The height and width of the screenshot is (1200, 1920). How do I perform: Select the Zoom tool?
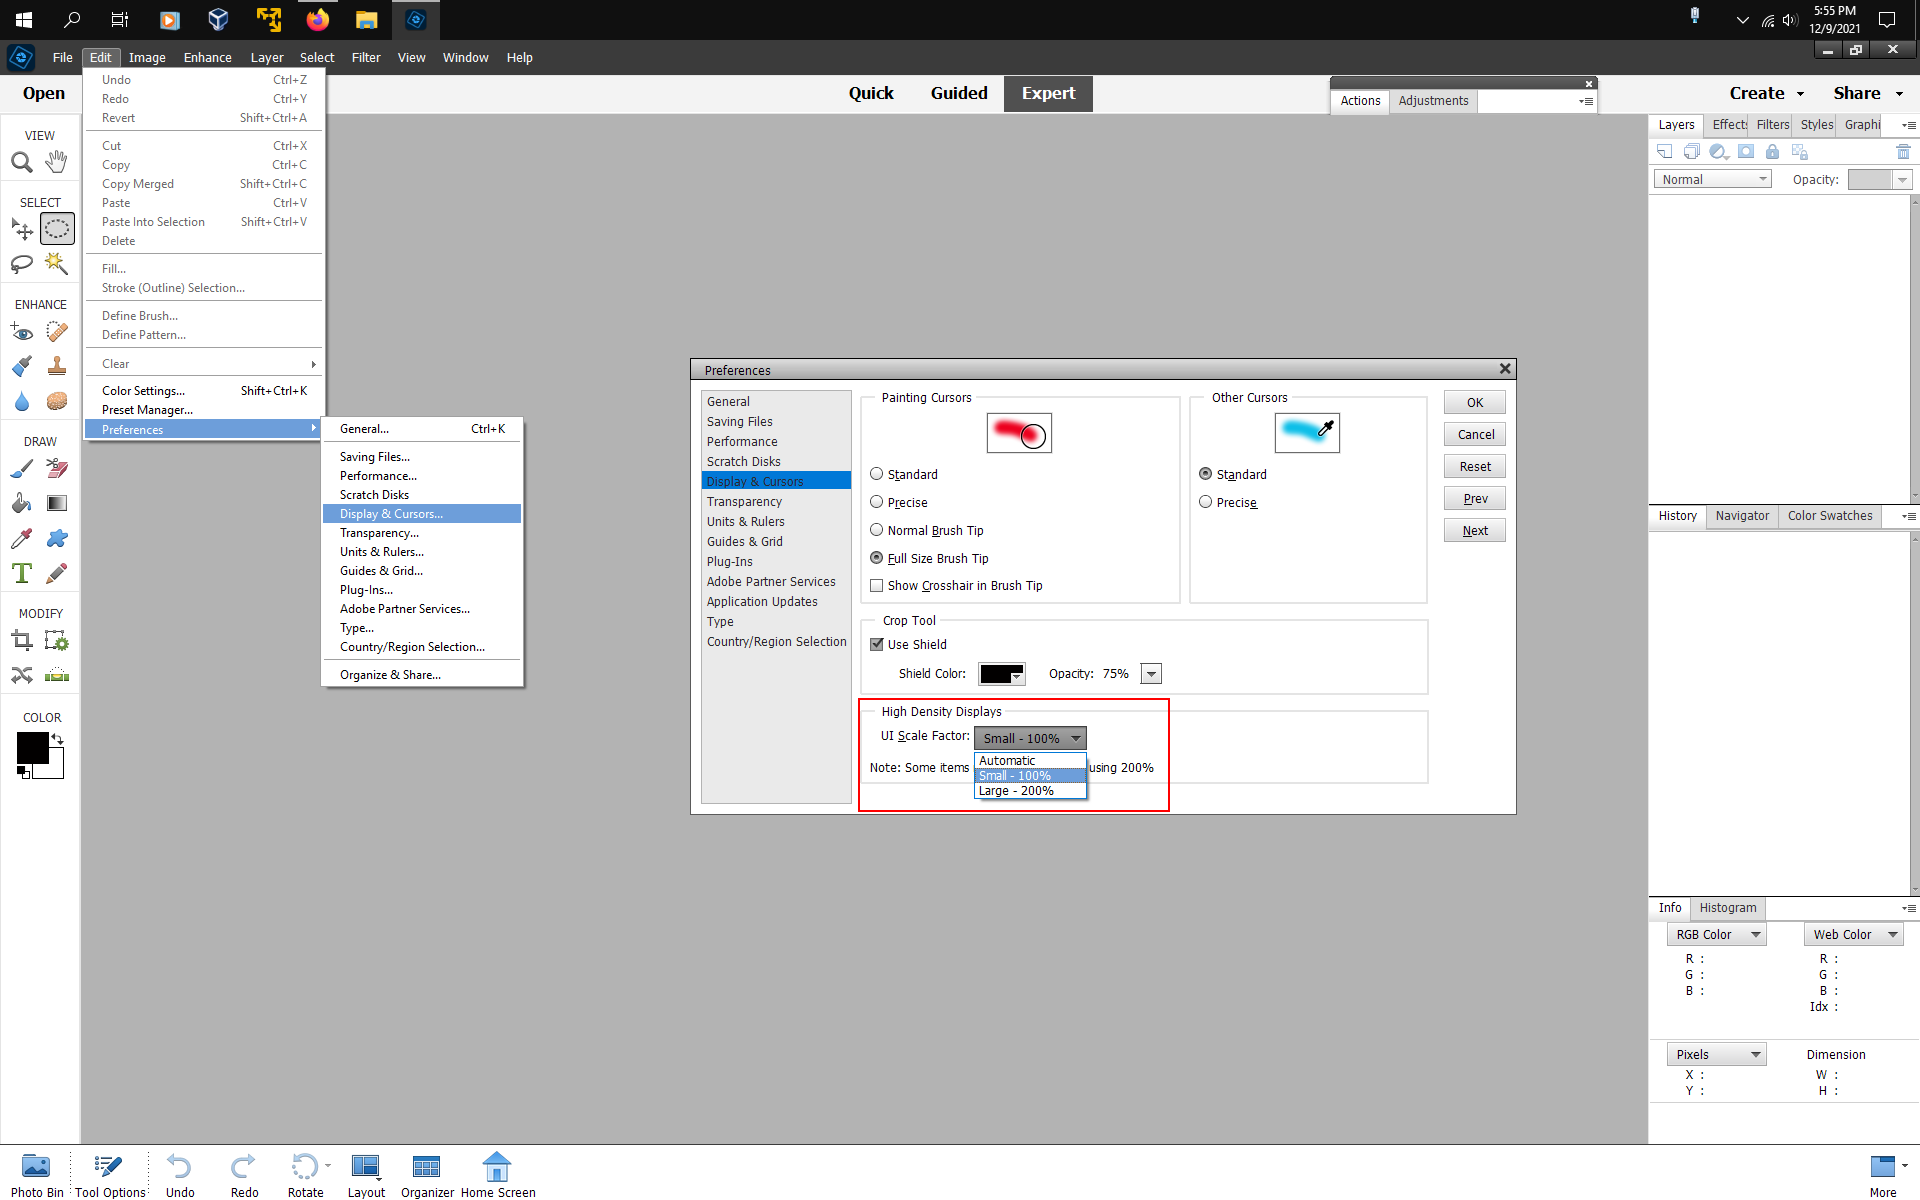(22, 161)
